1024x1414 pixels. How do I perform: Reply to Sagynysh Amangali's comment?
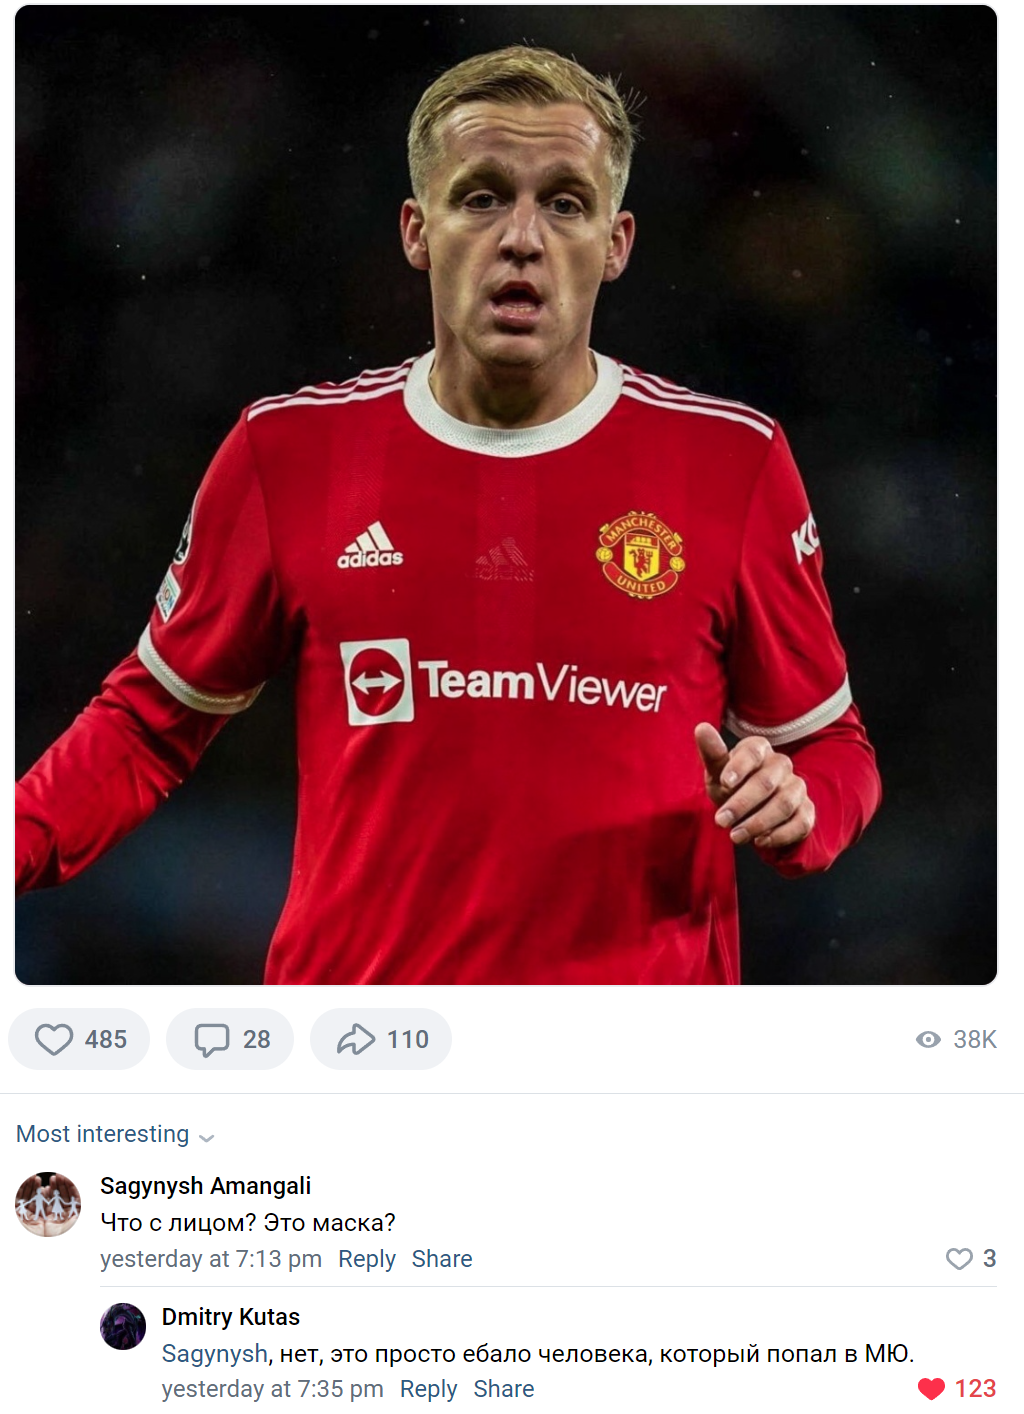[x=366, y=1259]
